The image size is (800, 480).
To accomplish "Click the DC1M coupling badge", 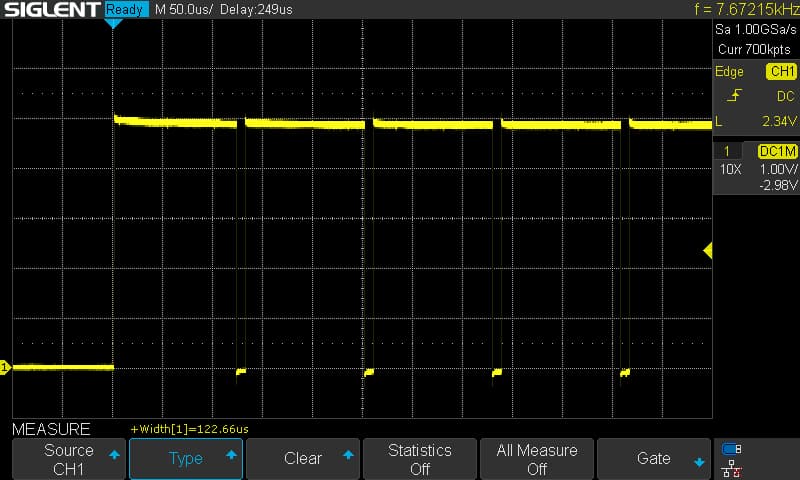I will (x=778, y=151).
